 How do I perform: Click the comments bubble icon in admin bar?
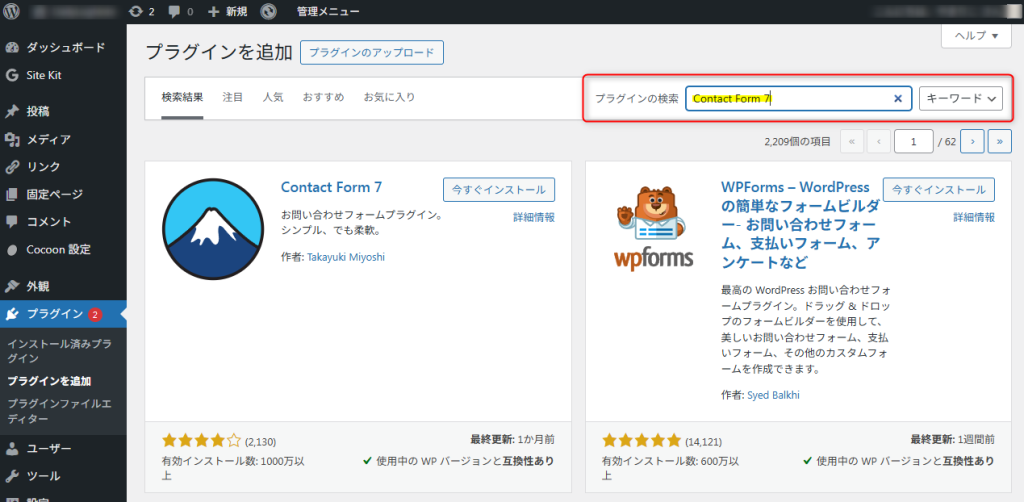point(181,12)
